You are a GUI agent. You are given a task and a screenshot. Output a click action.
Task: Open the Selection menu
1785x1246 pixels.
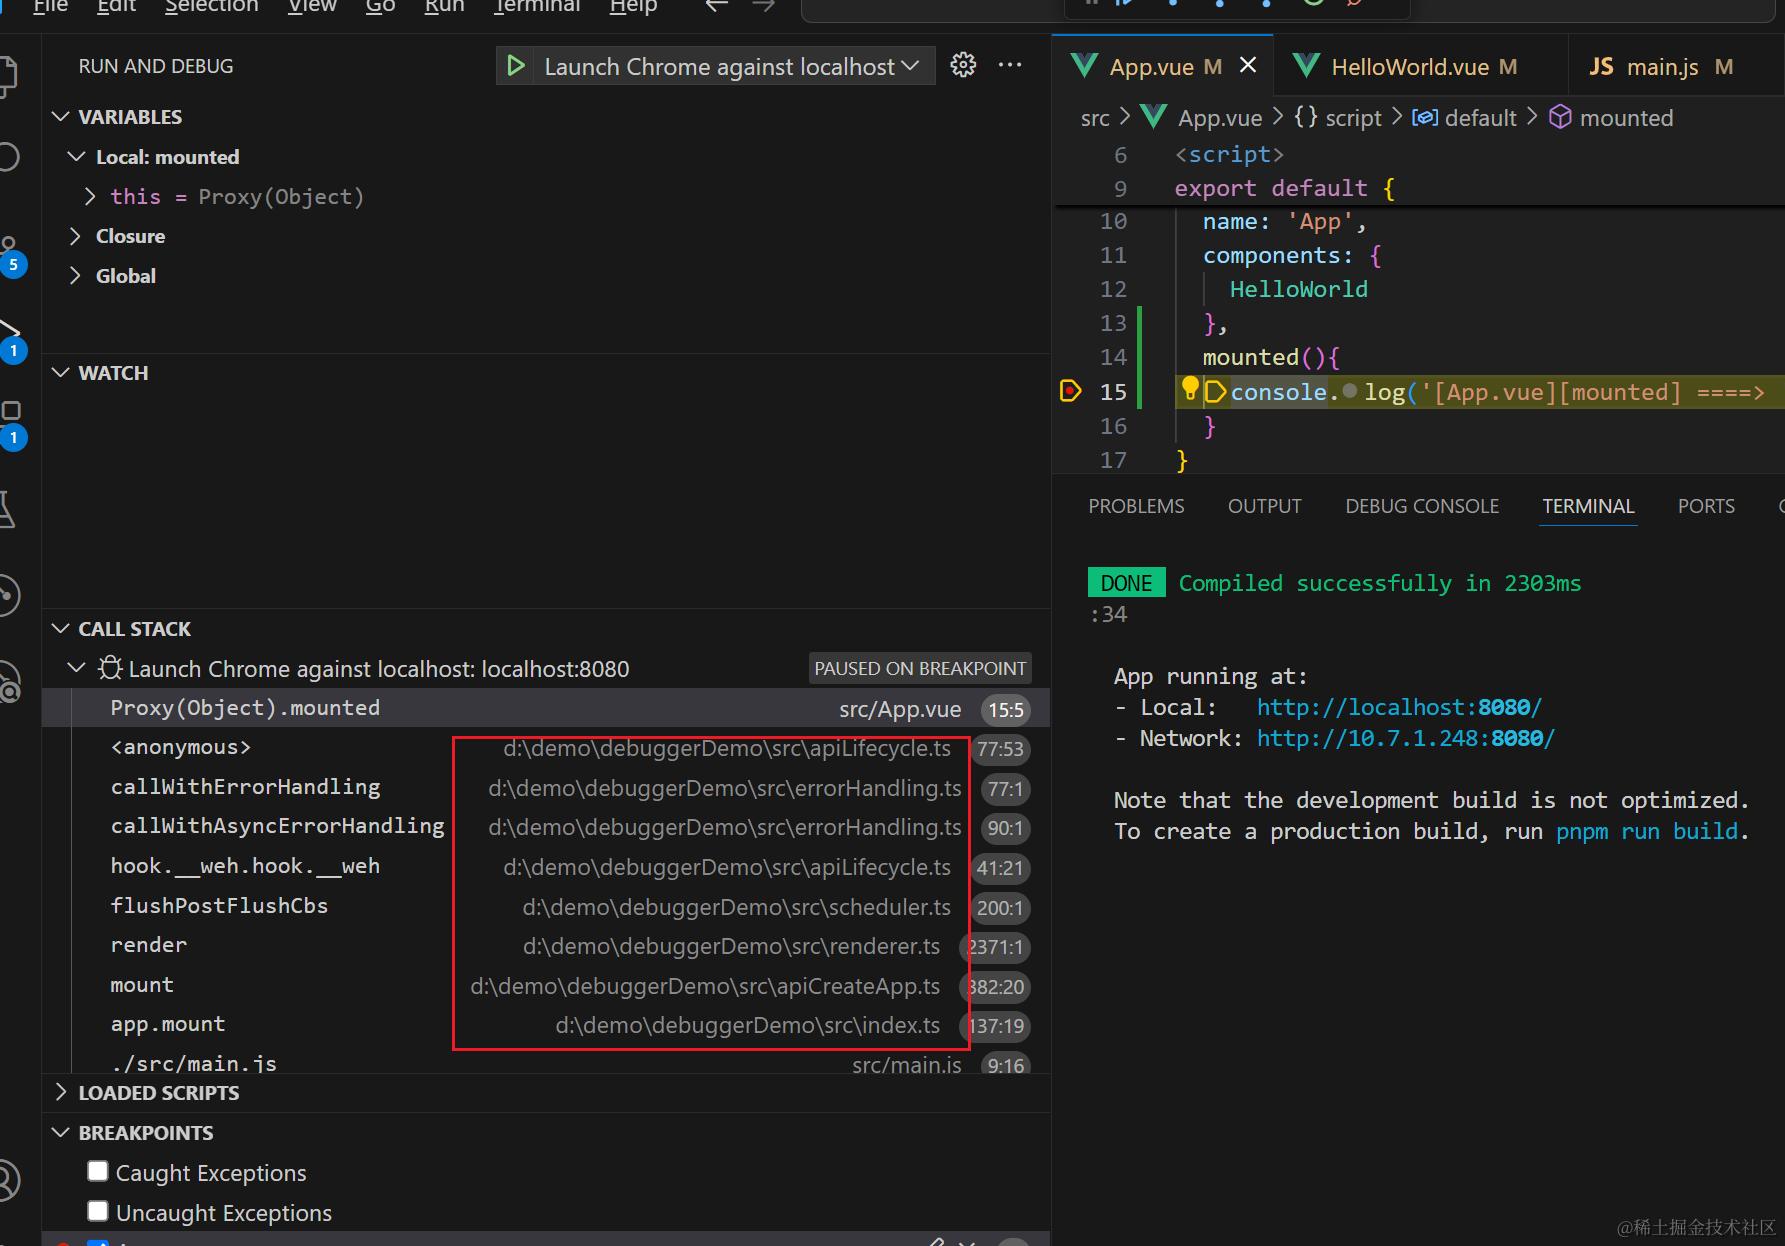pos(211,6)
